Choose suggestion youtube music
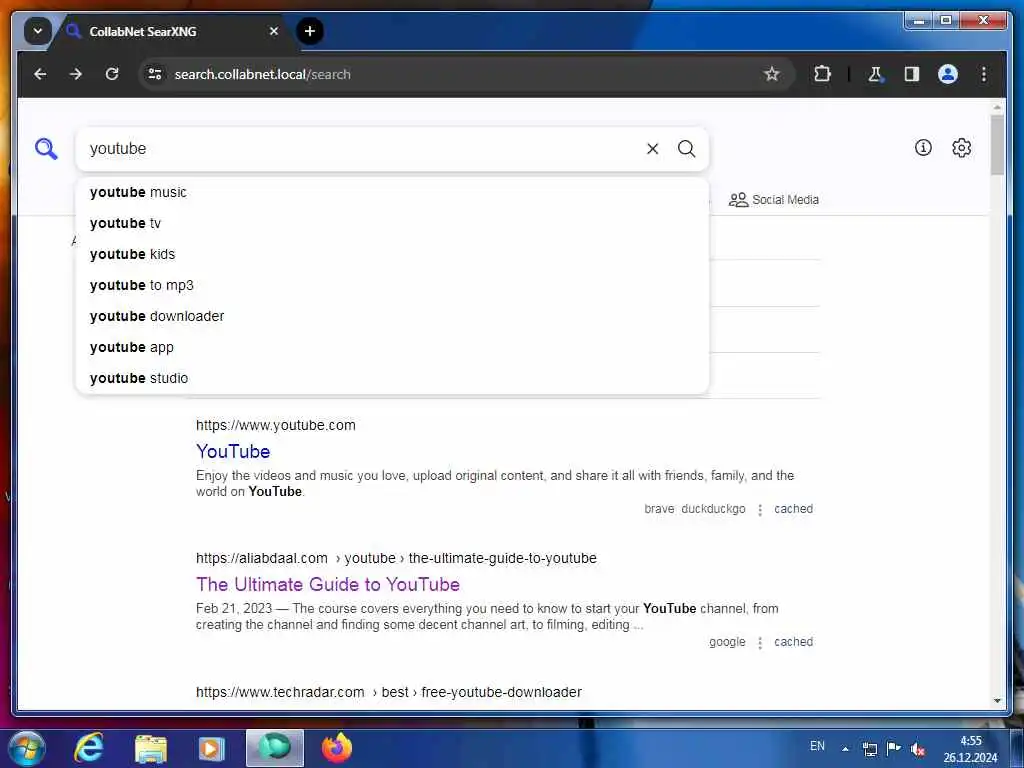The image size is (1024, 768). (392, 193)
